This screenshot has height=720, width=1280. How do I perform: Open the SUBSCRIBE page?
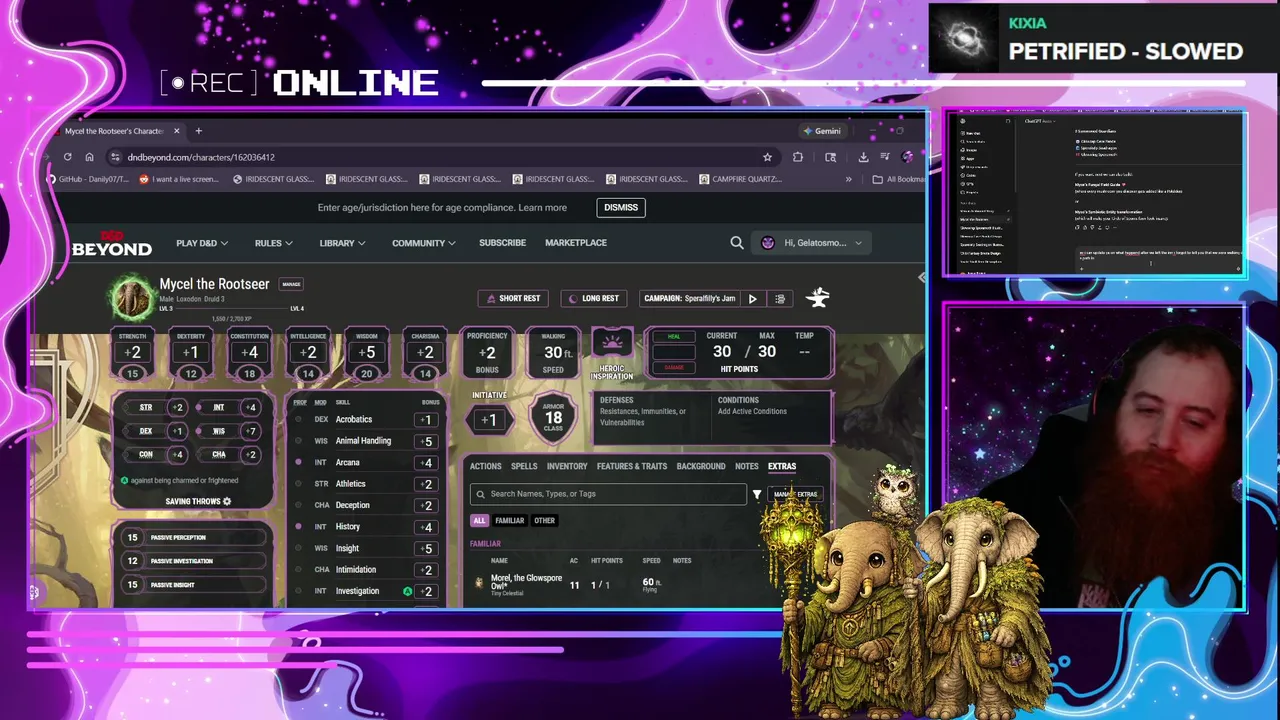(x=502, y=243)
